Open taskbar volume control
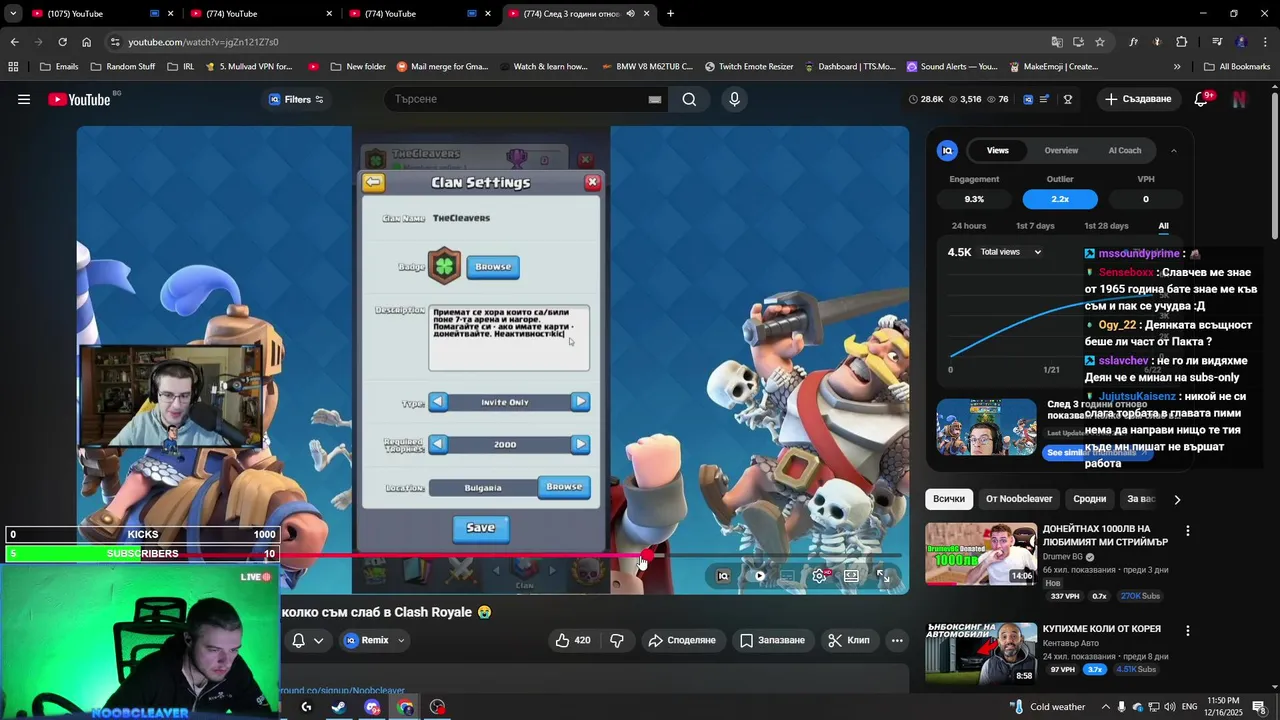The height and width of the screenshot is (720, 1280). (1171, 707)
